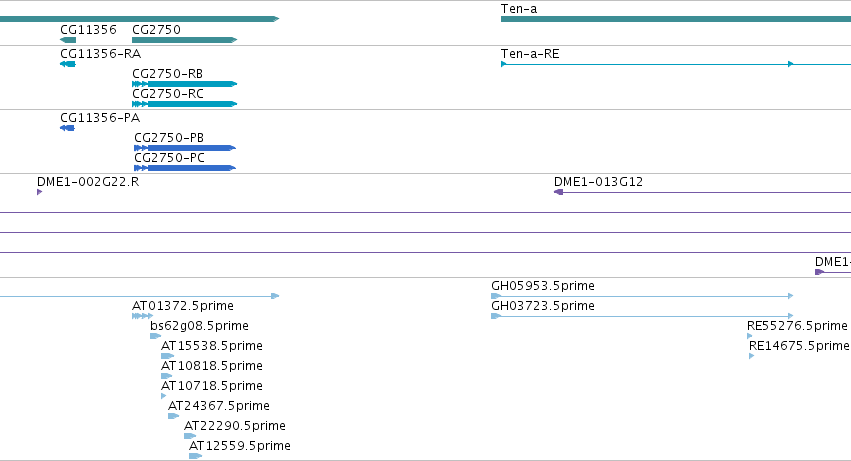The image size is (851, 461).
Task: Click the AT10718.5prime EST label
Action: 212,386
